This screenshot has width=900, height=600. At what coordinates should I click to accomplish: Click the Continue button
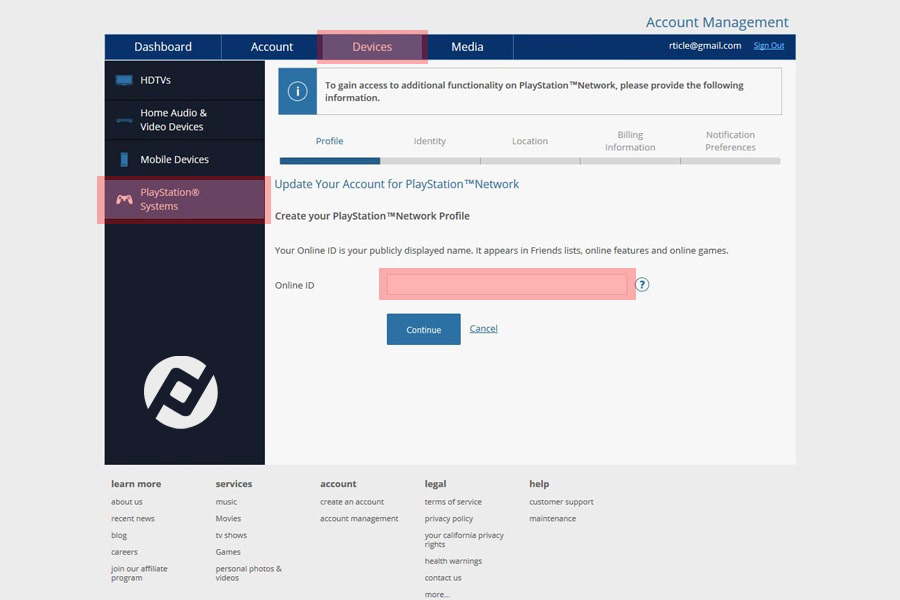[424, 329]
